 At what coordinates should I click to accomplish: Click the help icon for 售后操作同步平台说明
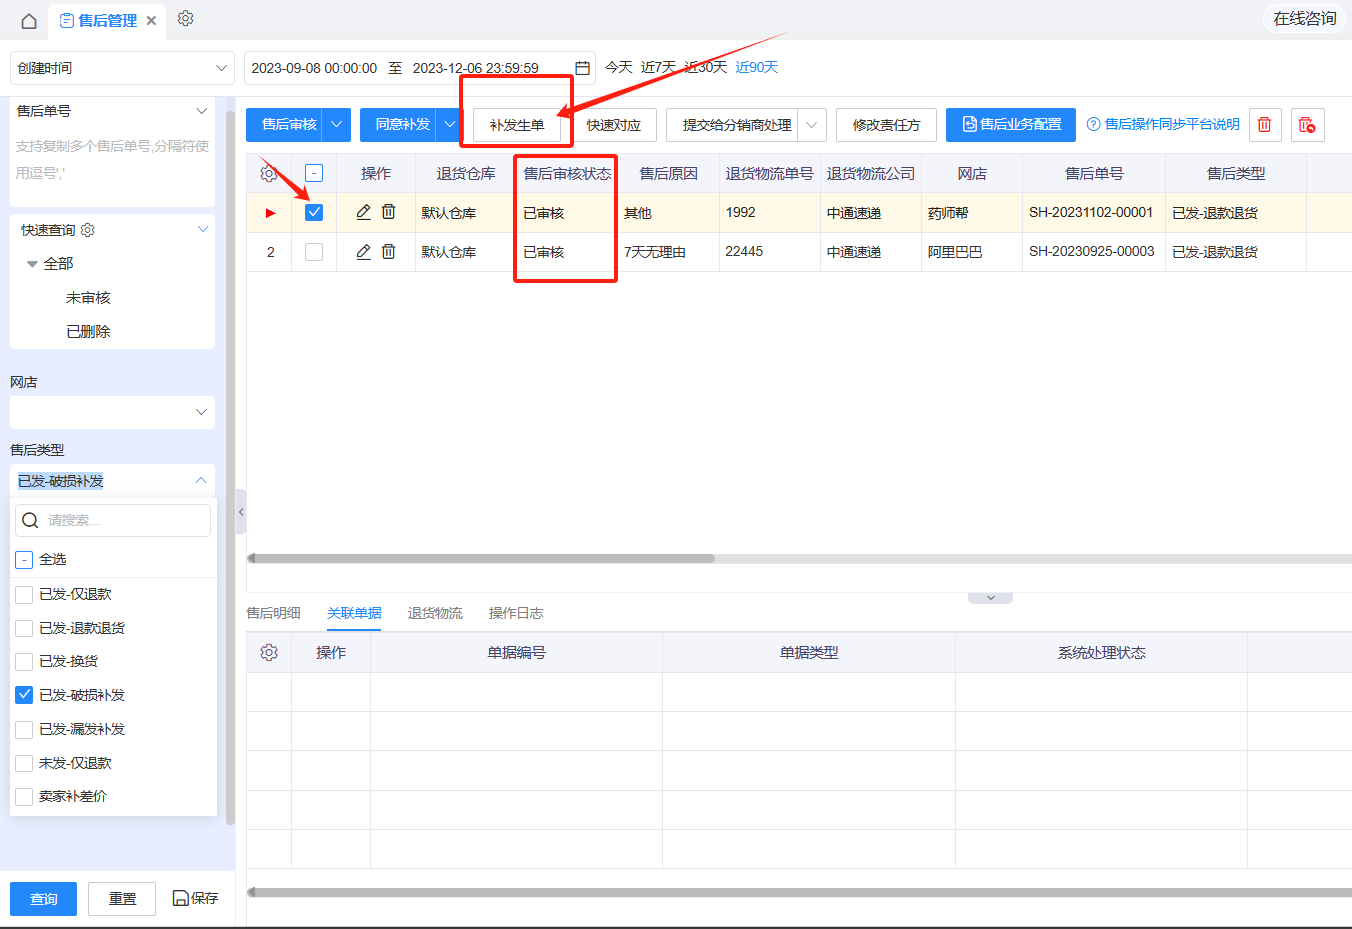pyautogui.click(x=1093, y=124)
